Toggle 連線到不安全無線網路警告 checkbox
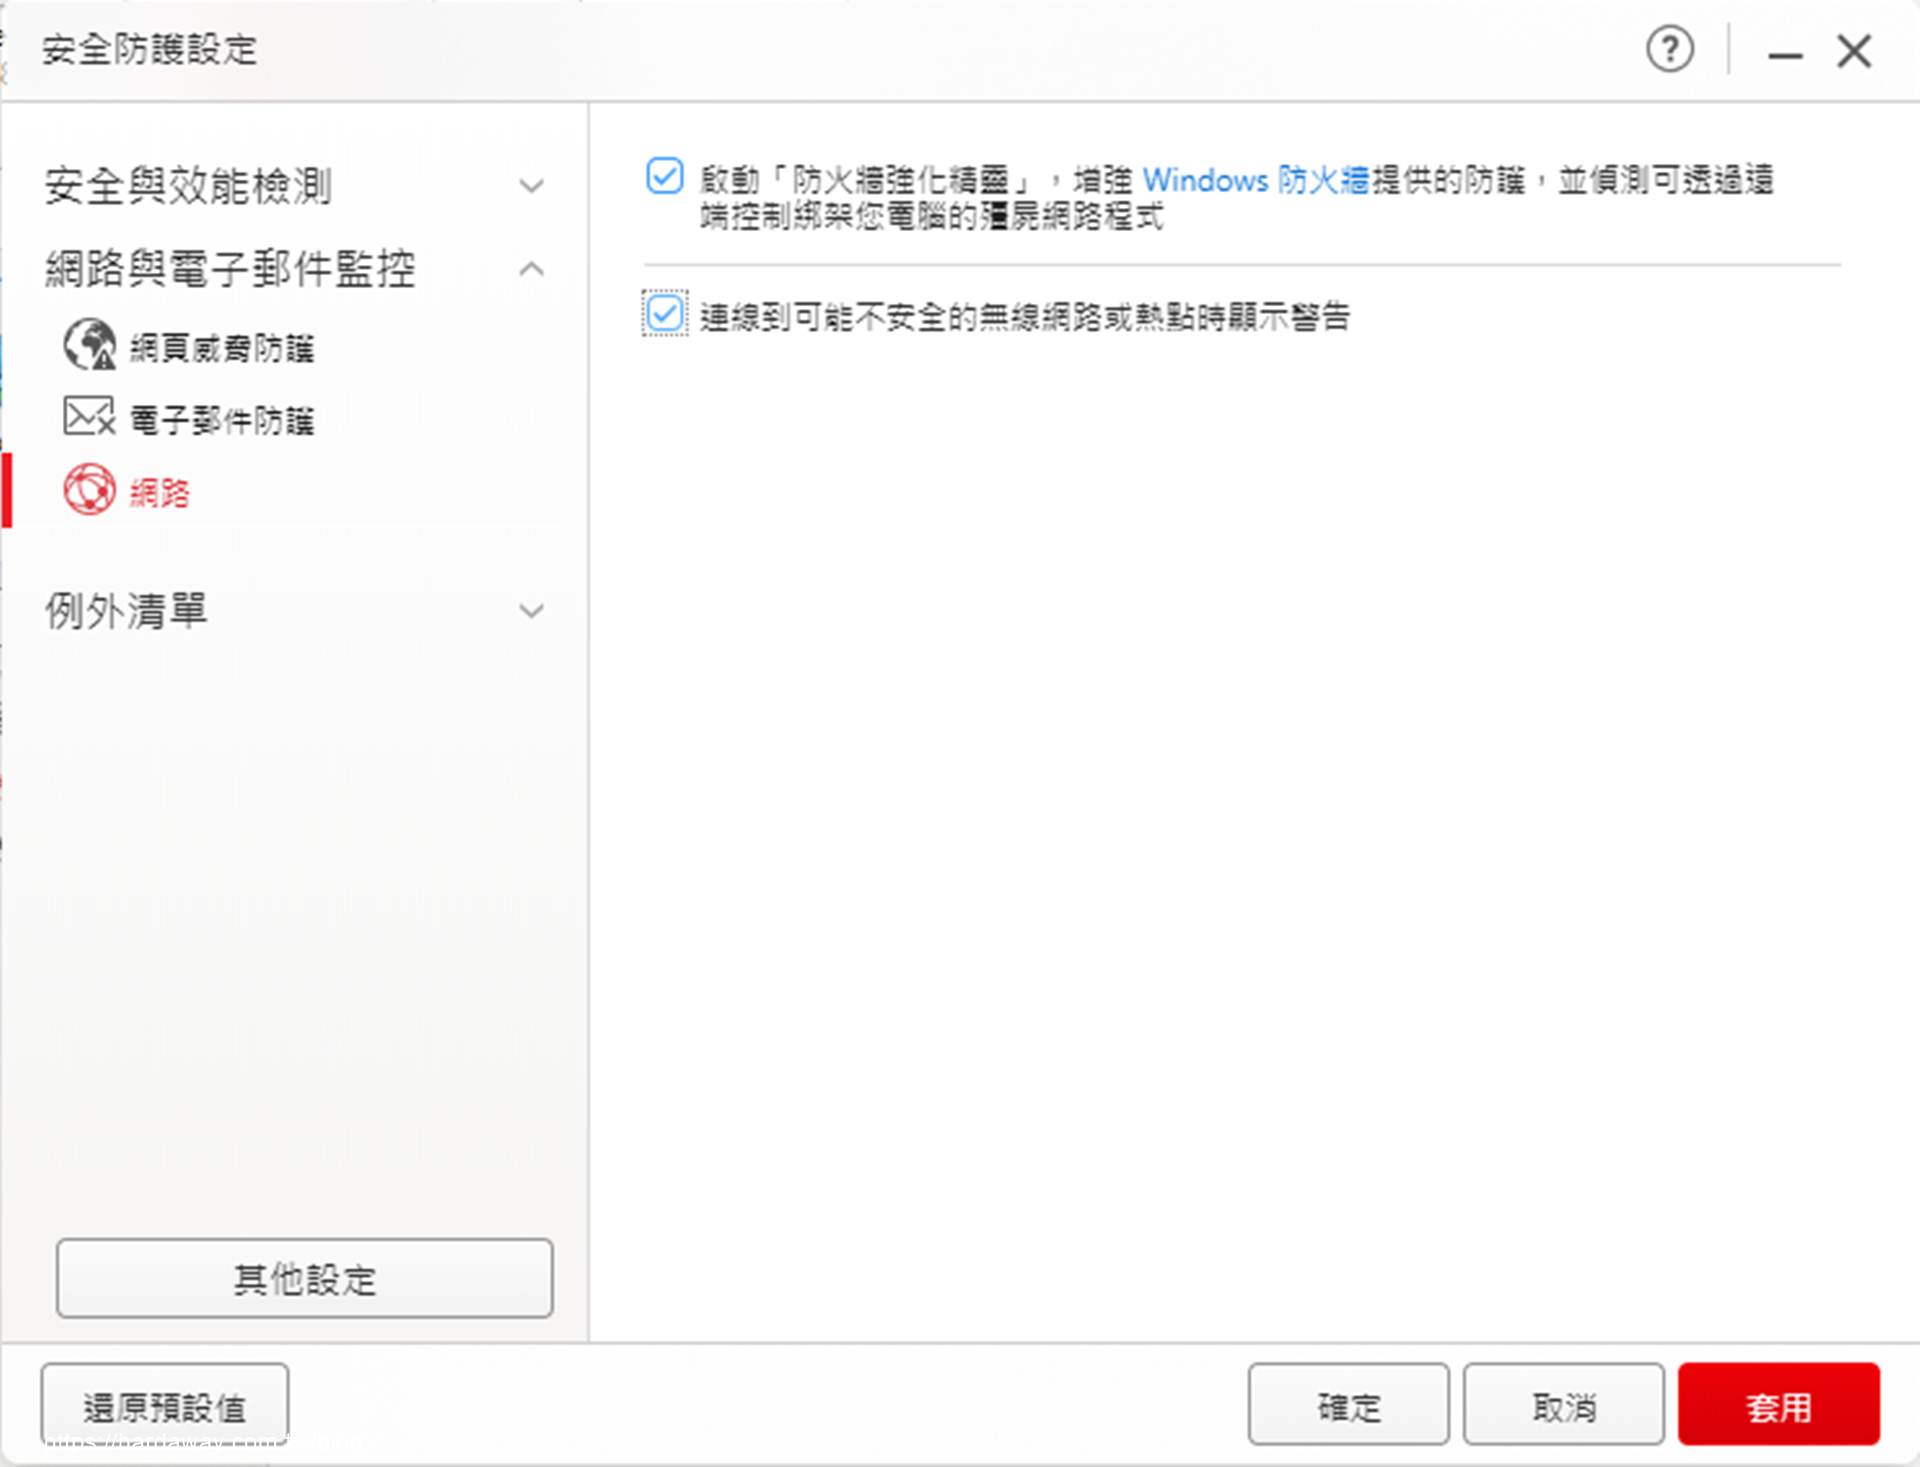Viewport: 1920px width, 1467px height. point(661,317)
